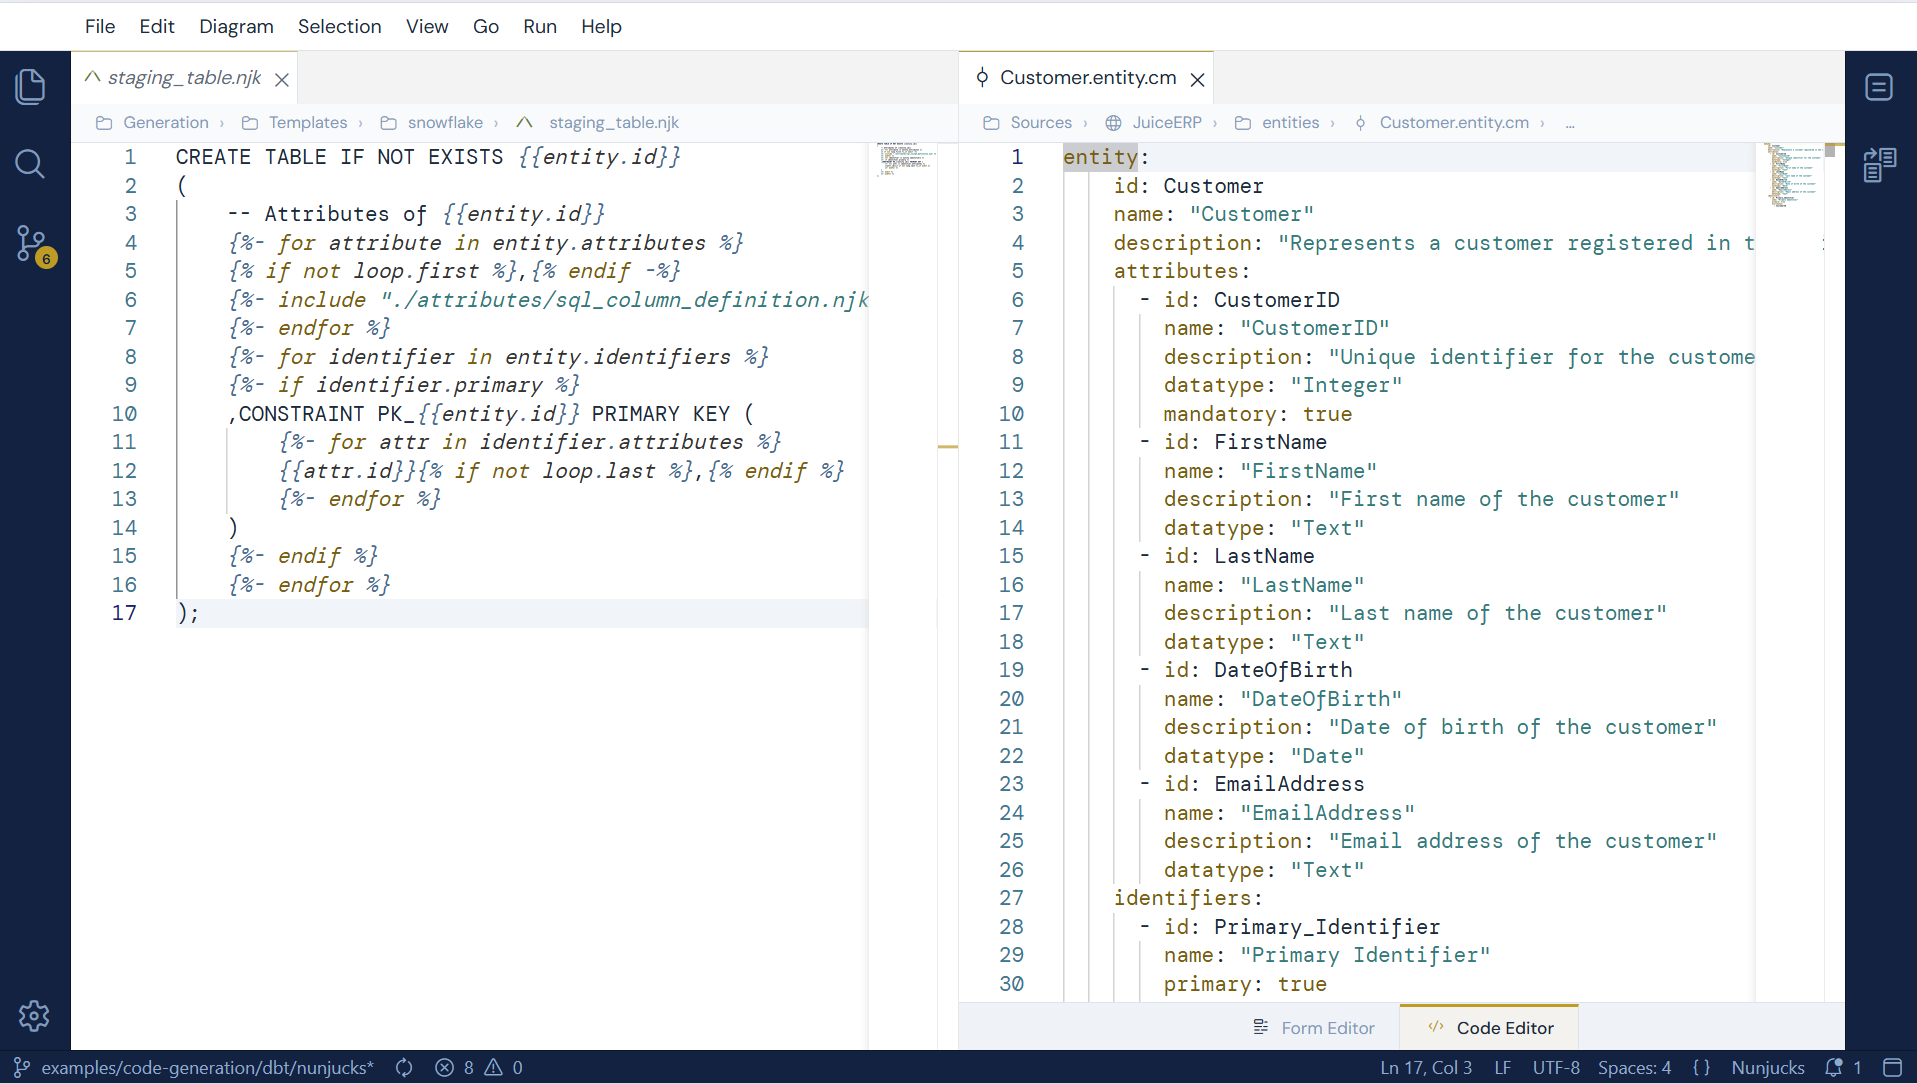The width and height of the screenshot is (1917, 1084).
Task: Open the Explorer files icon in sidebar
Action: click(31, 87)
